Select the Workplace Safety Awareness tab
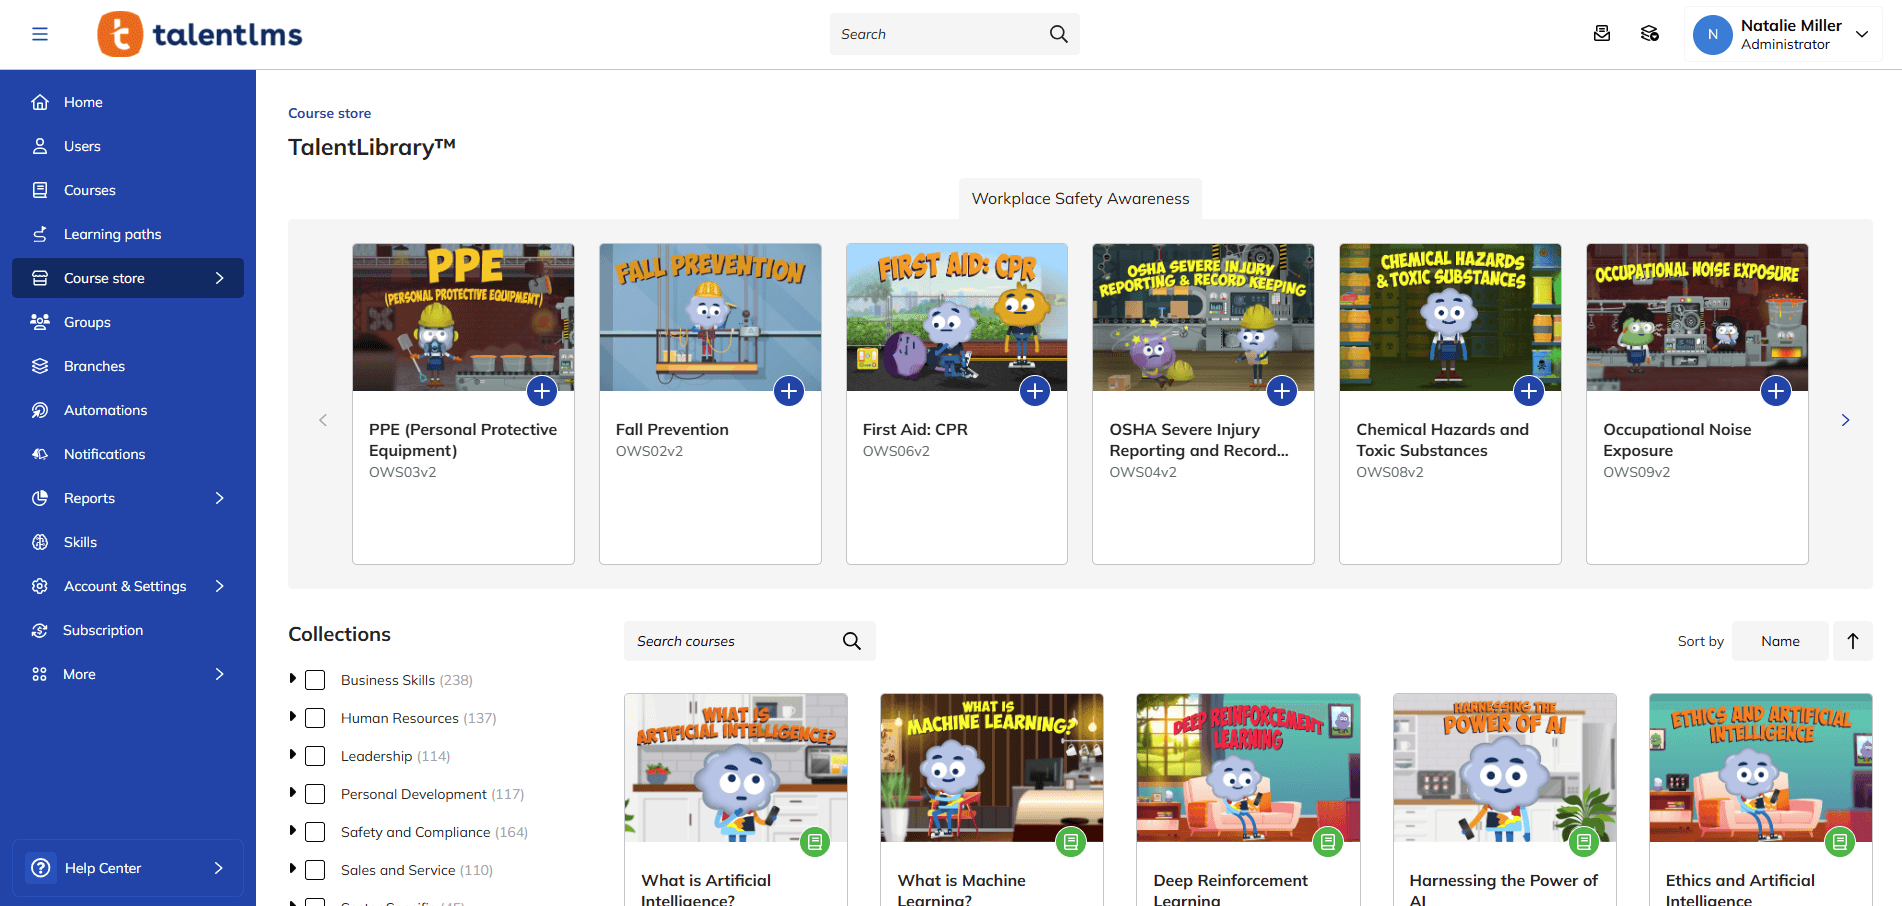The width and height of the screenshot is (1902, 906). pos(1079,198)
